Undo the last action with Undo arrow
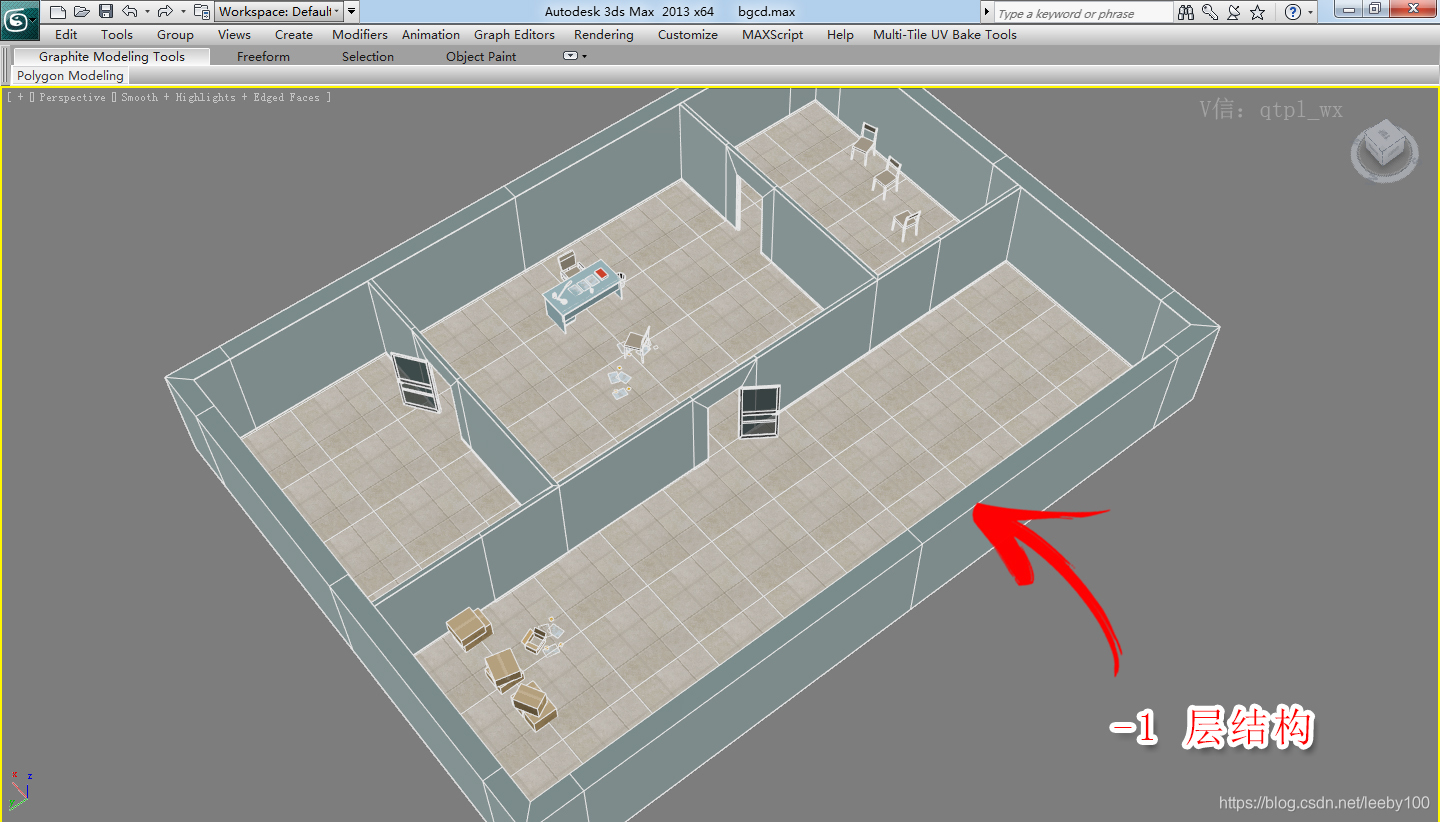Image resolution: width=1440 pixels, height=822 pixels. [x=130, y=12]
